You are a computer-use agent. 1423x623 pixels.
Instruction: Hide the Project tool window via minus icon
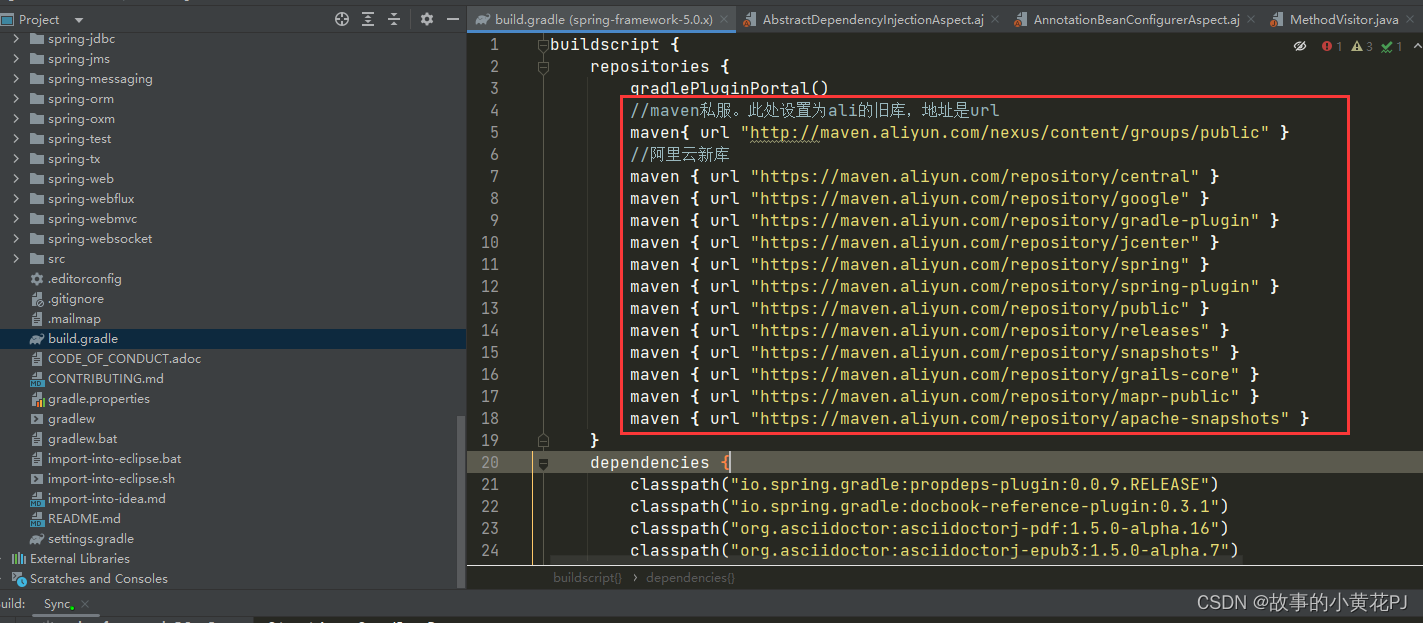coord(452,19)
